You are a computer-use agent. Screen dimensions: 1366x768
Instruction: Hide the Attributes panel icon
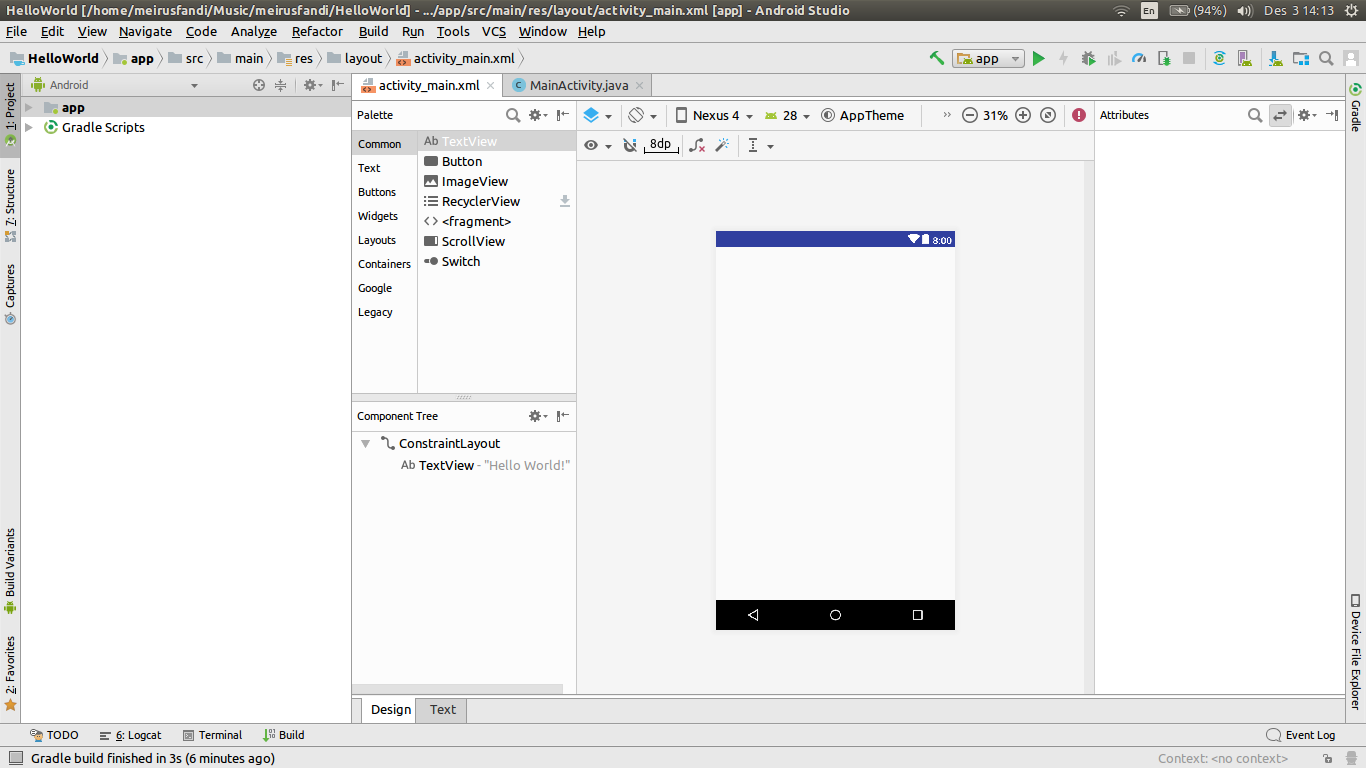pos(1333,115)
